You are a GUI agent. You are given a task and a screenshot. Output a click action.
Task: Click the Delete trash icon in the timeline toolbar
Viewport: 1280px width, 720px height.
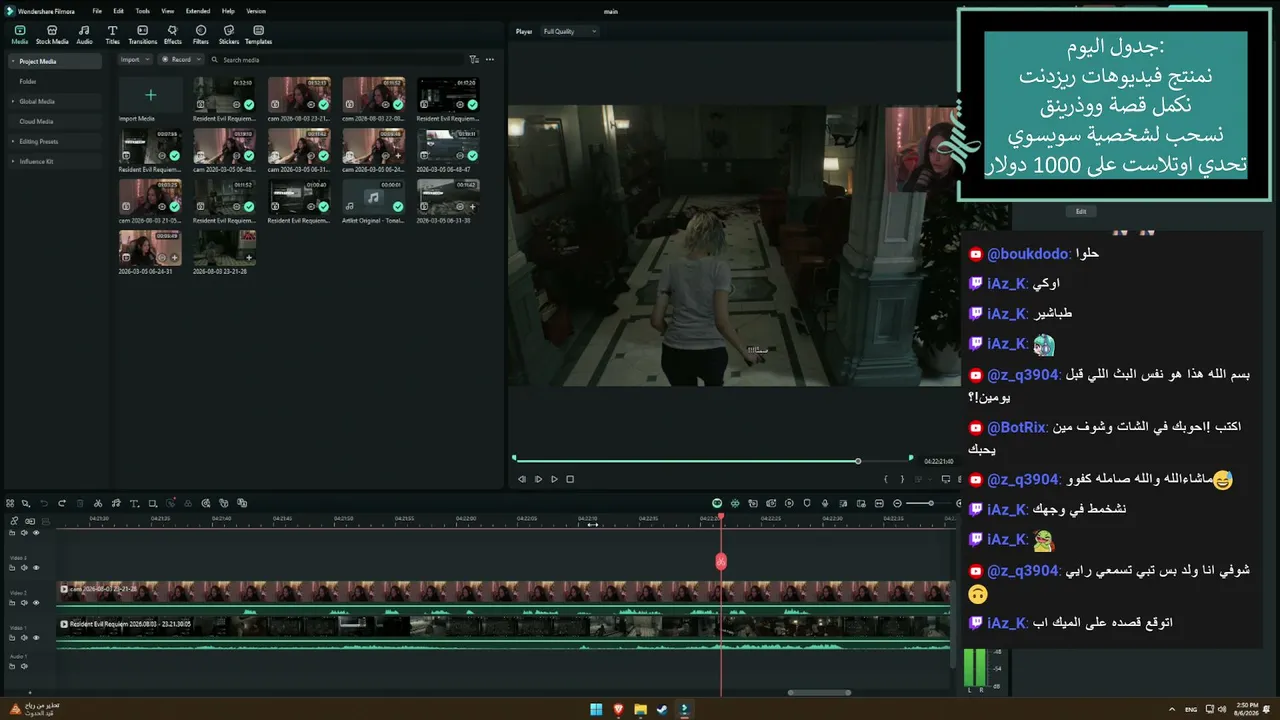click(x=81, y=503)
